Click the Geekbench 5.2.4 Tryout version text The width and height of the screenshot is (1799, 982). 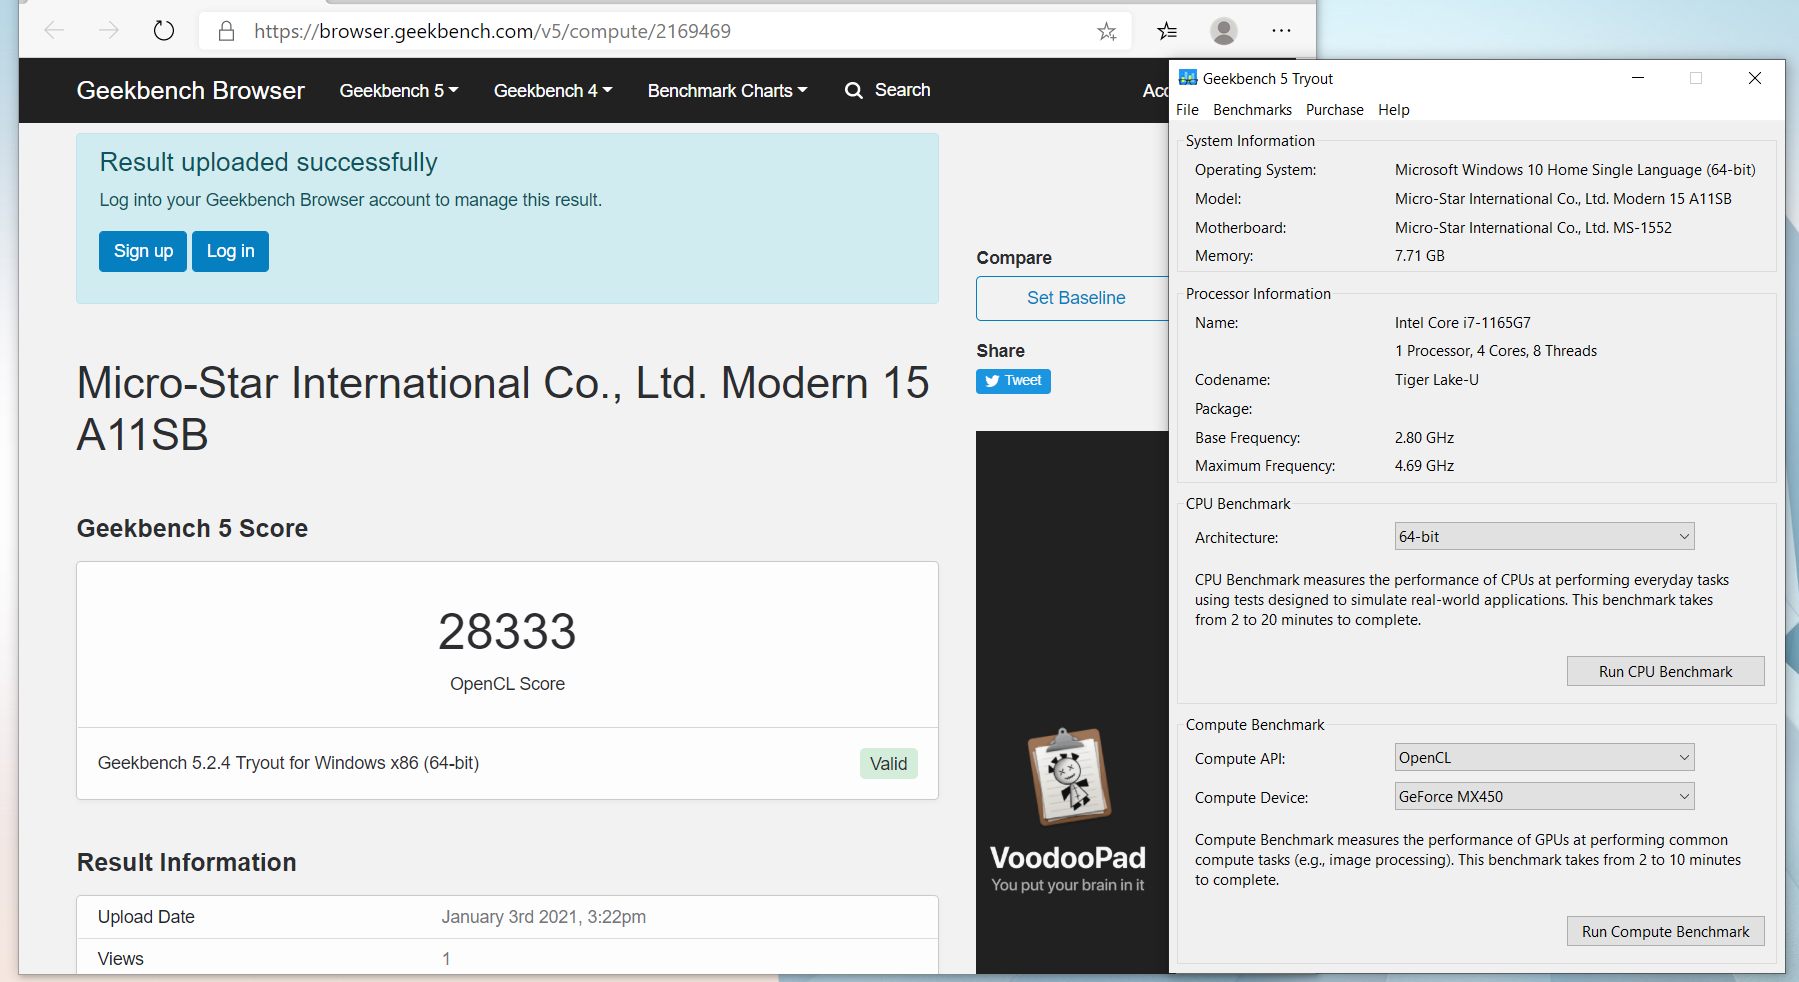[288, 763]
